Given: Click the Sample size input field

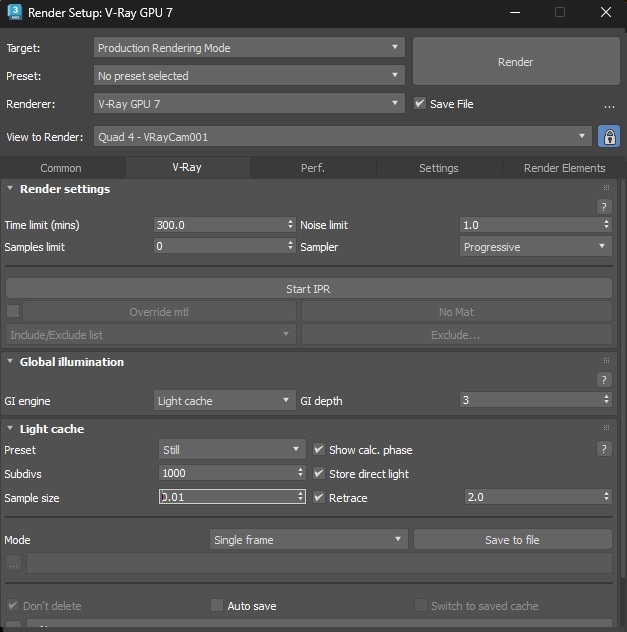Looking at the screenshot, I should (x=228, y=497).
